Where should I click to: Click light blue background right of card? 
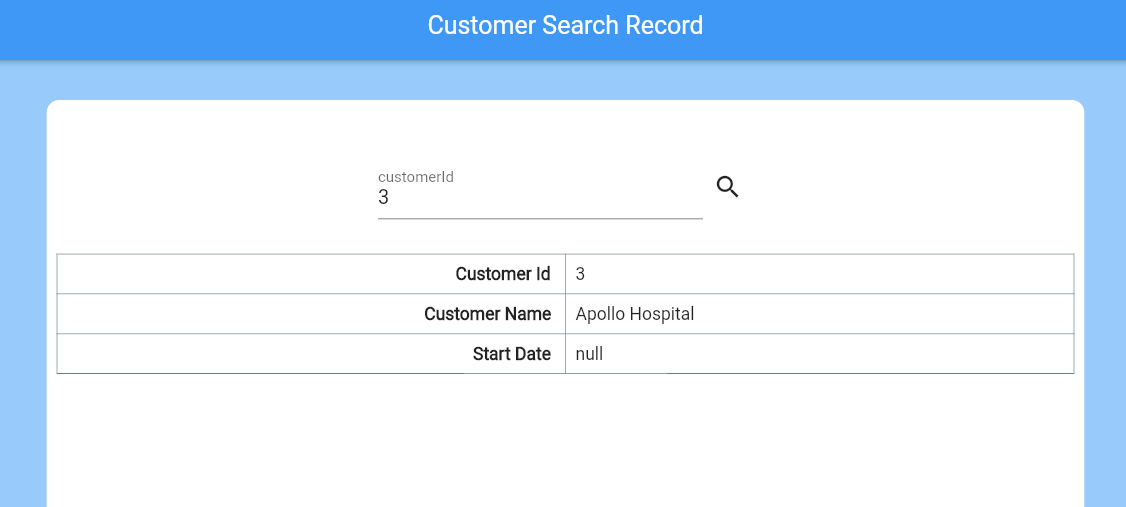point(1105,300)
